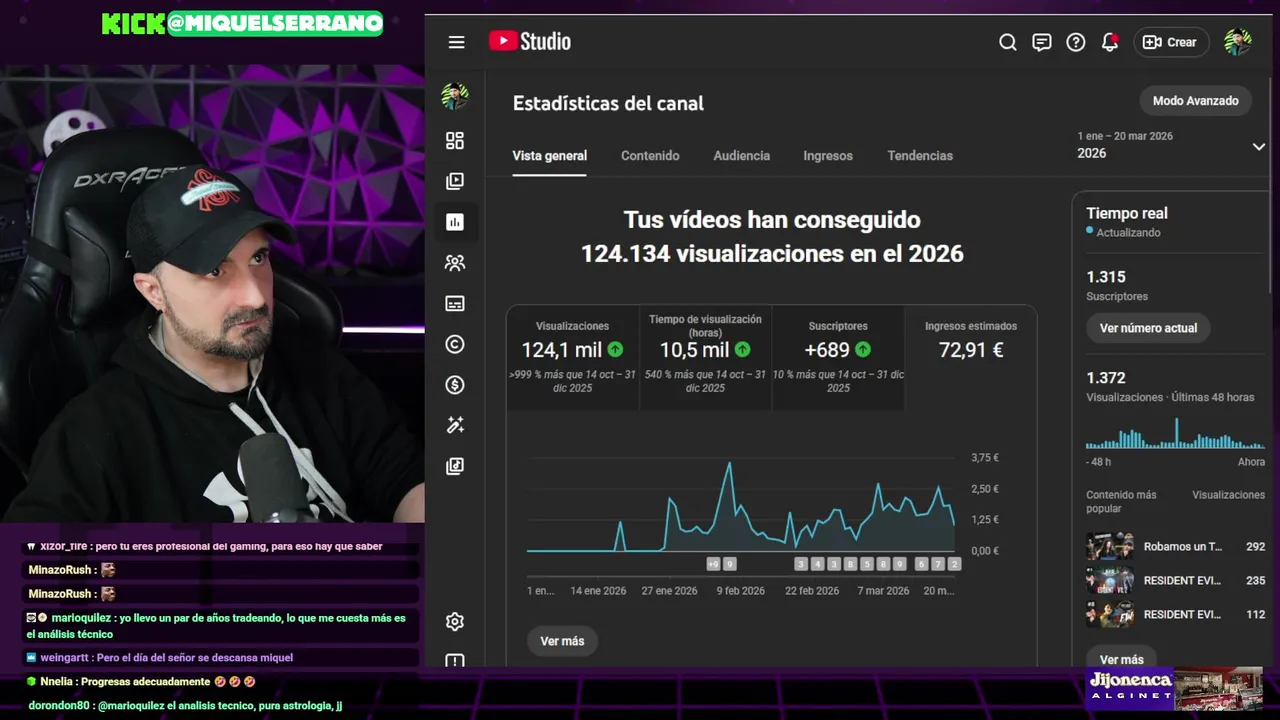1280x720 pixels.
Task: Open the notifications bell
Action: tap(1110, 42)
